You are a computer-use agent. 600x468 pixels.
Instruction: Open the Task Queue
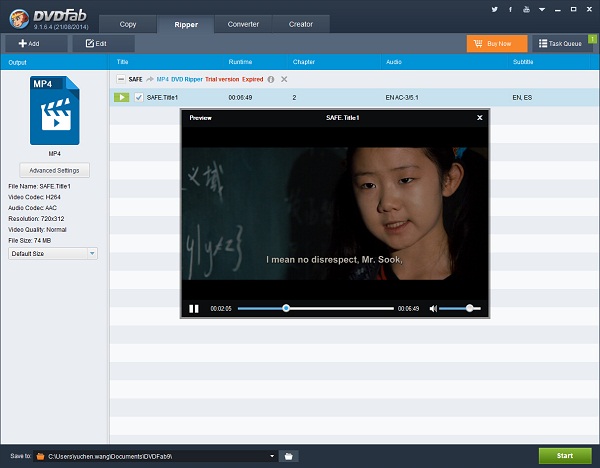(560, 44)
